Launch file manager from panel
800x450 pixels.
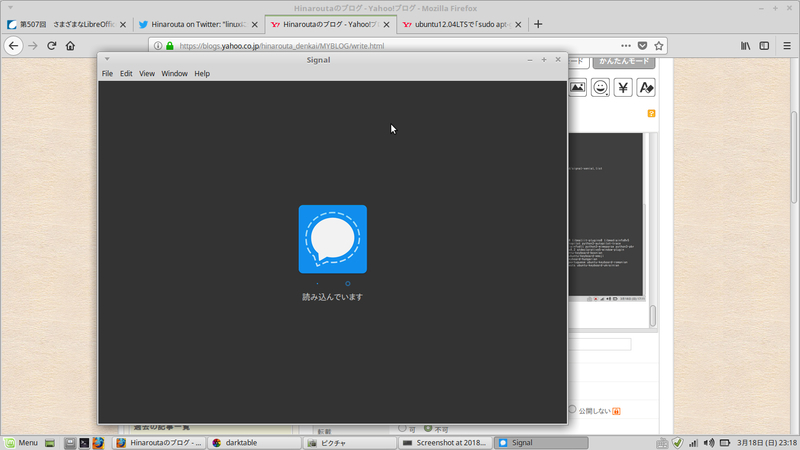70,443
